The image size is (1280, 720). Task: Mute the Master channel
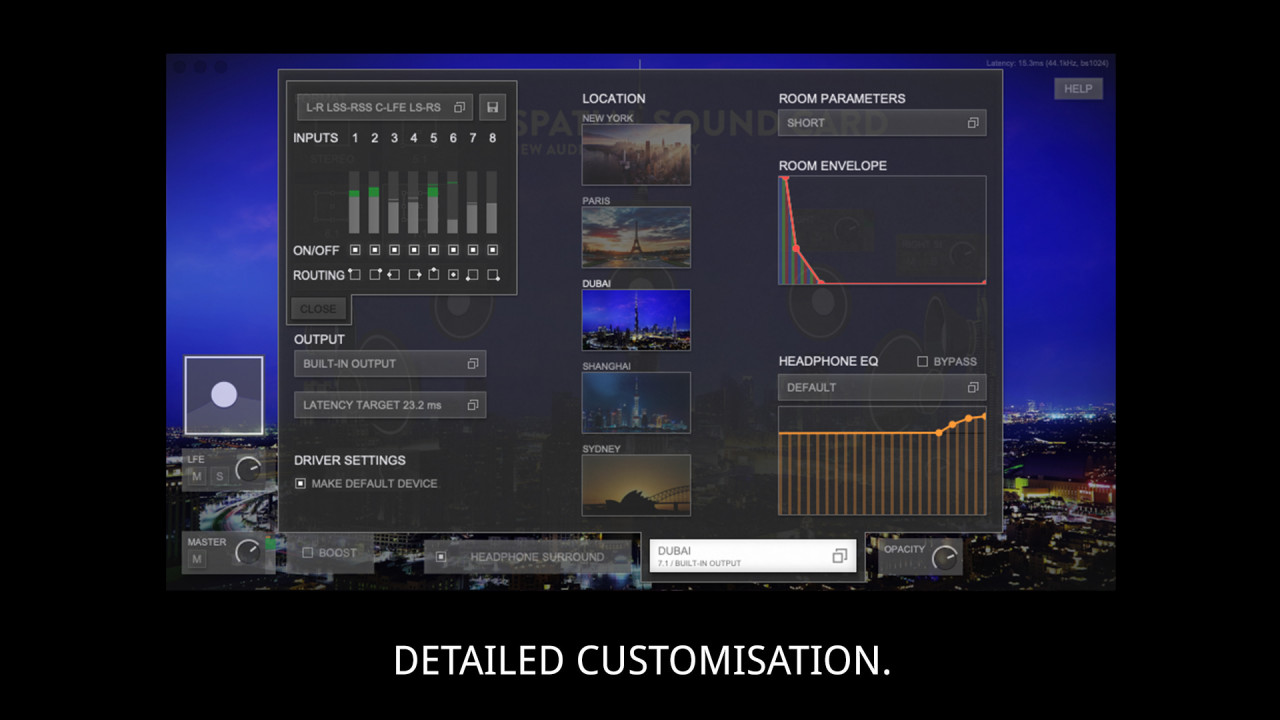click(x=197, y=559)
